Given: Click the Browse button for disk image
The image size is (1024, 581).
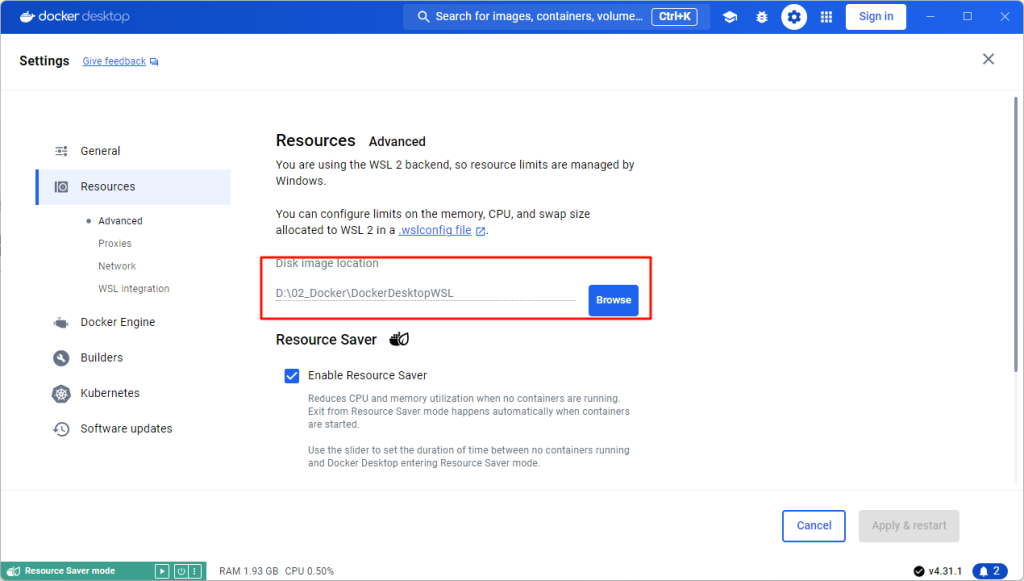Looking at the screenshot, I should tap(613, 300).
